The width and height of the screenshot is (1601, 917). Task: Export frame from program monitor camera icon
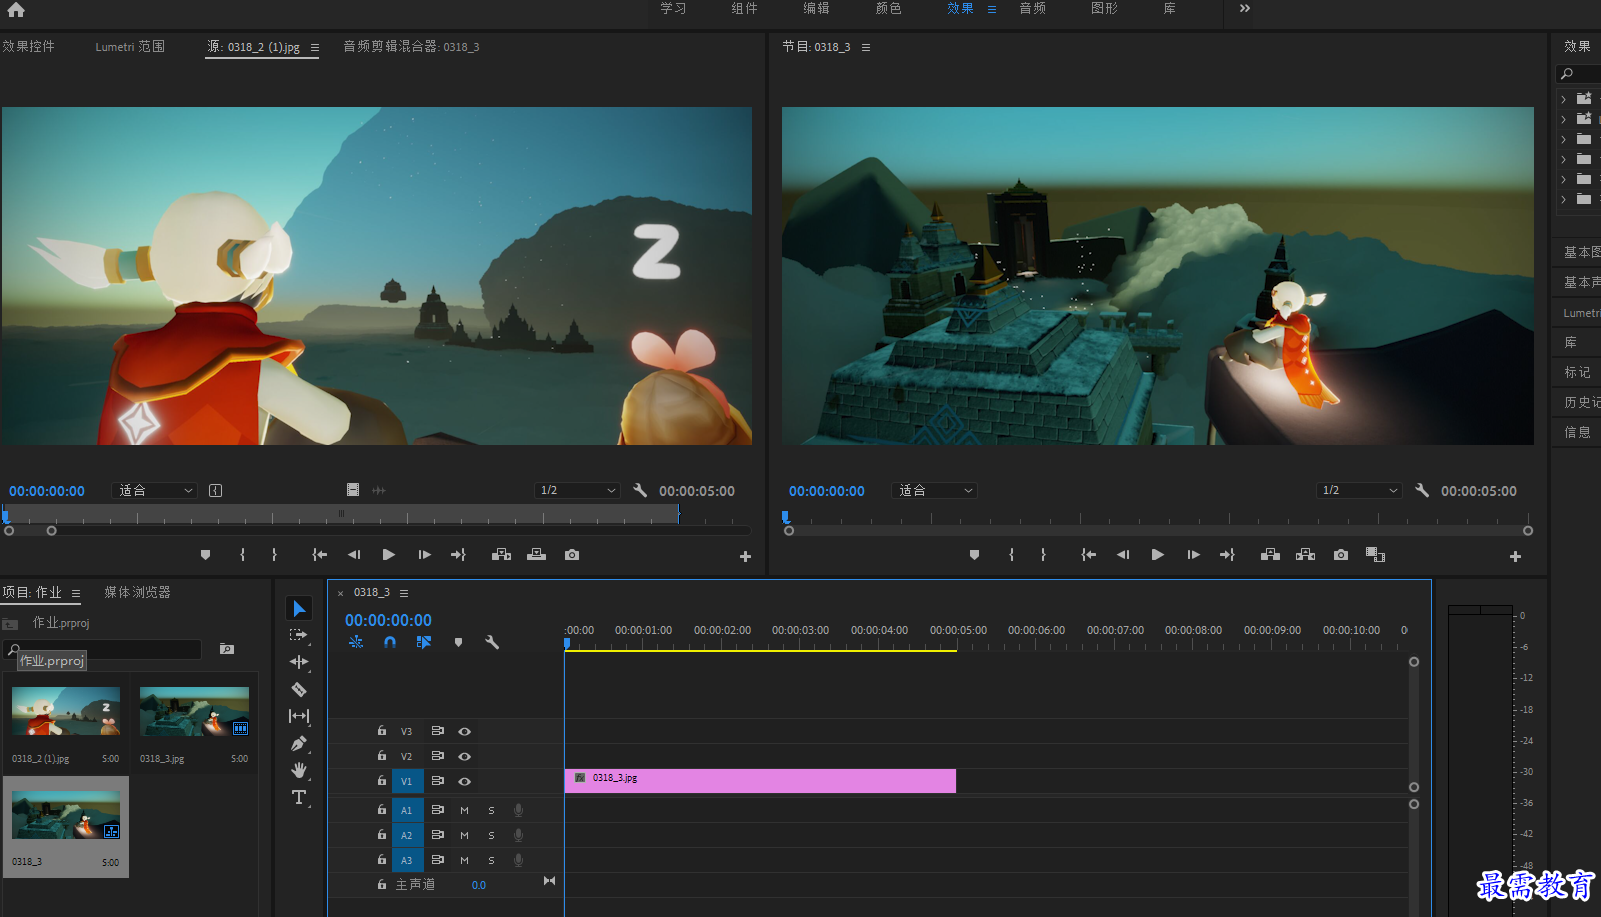1341,554
